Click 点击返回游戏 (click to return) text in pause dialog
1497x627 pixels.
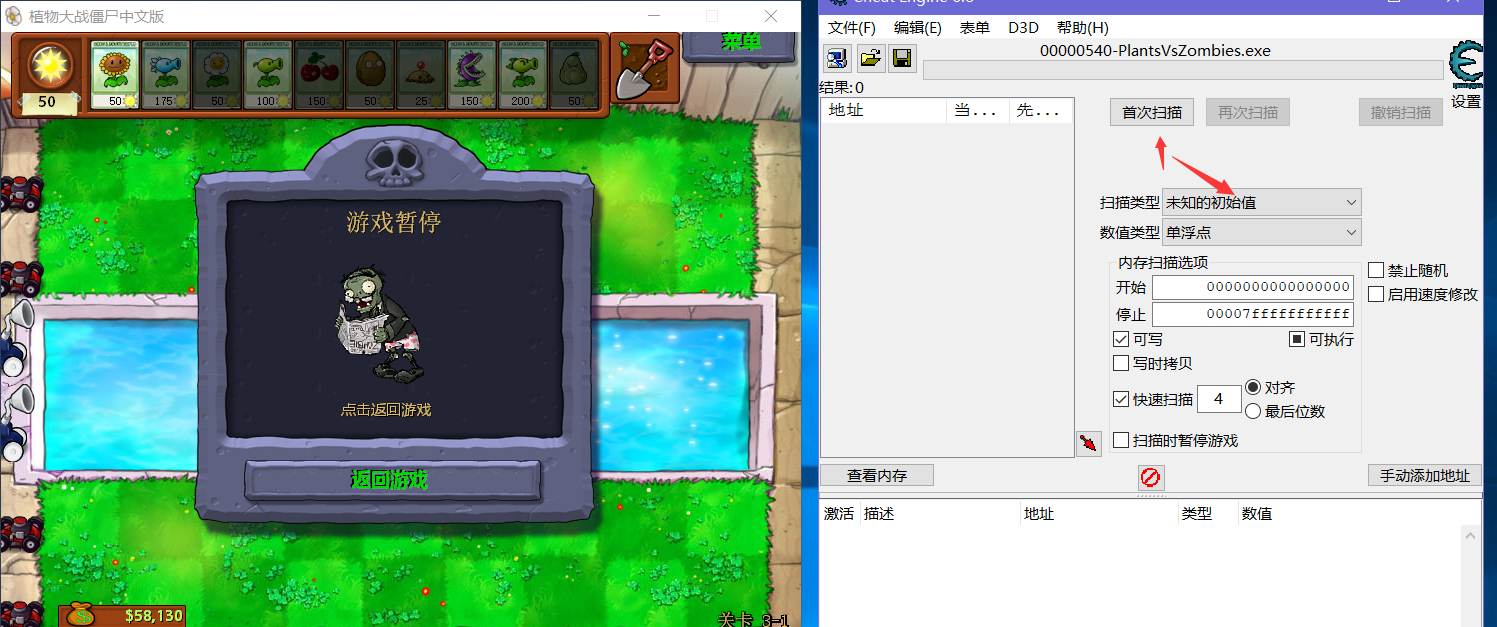[386, 410]
